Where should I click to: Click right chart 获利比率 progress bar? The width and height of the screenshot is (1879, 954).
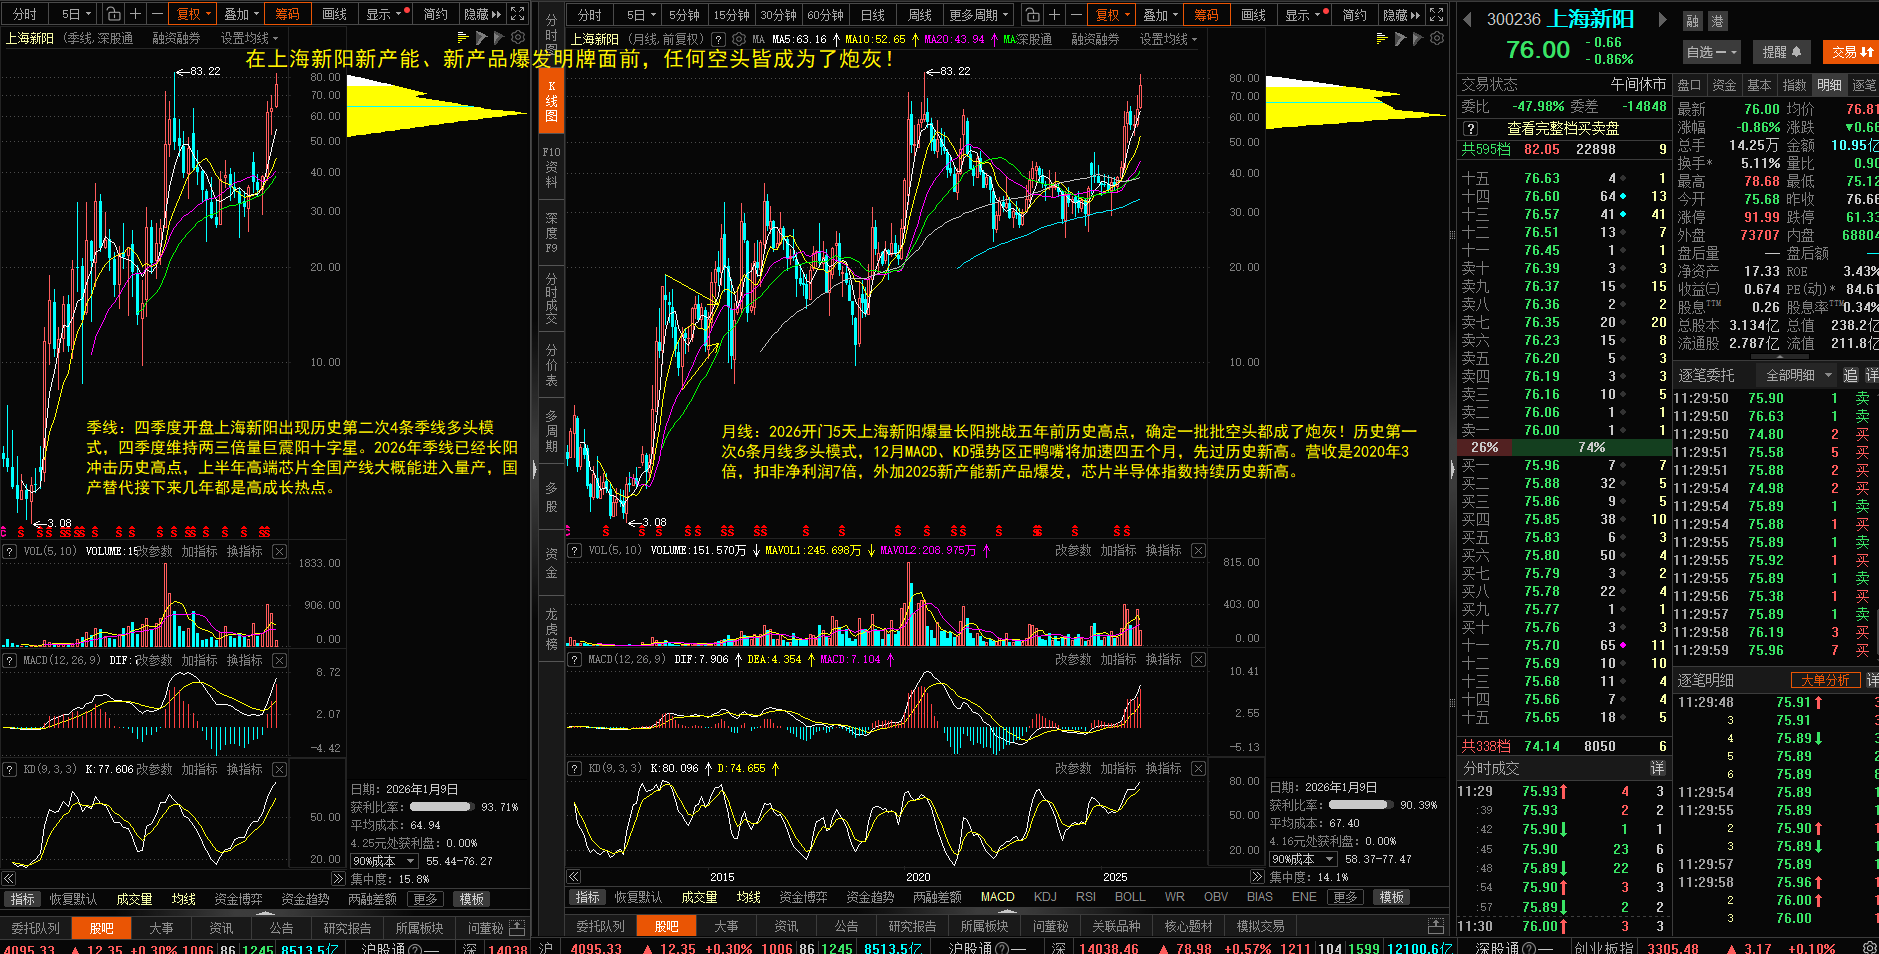[1360, 805]
